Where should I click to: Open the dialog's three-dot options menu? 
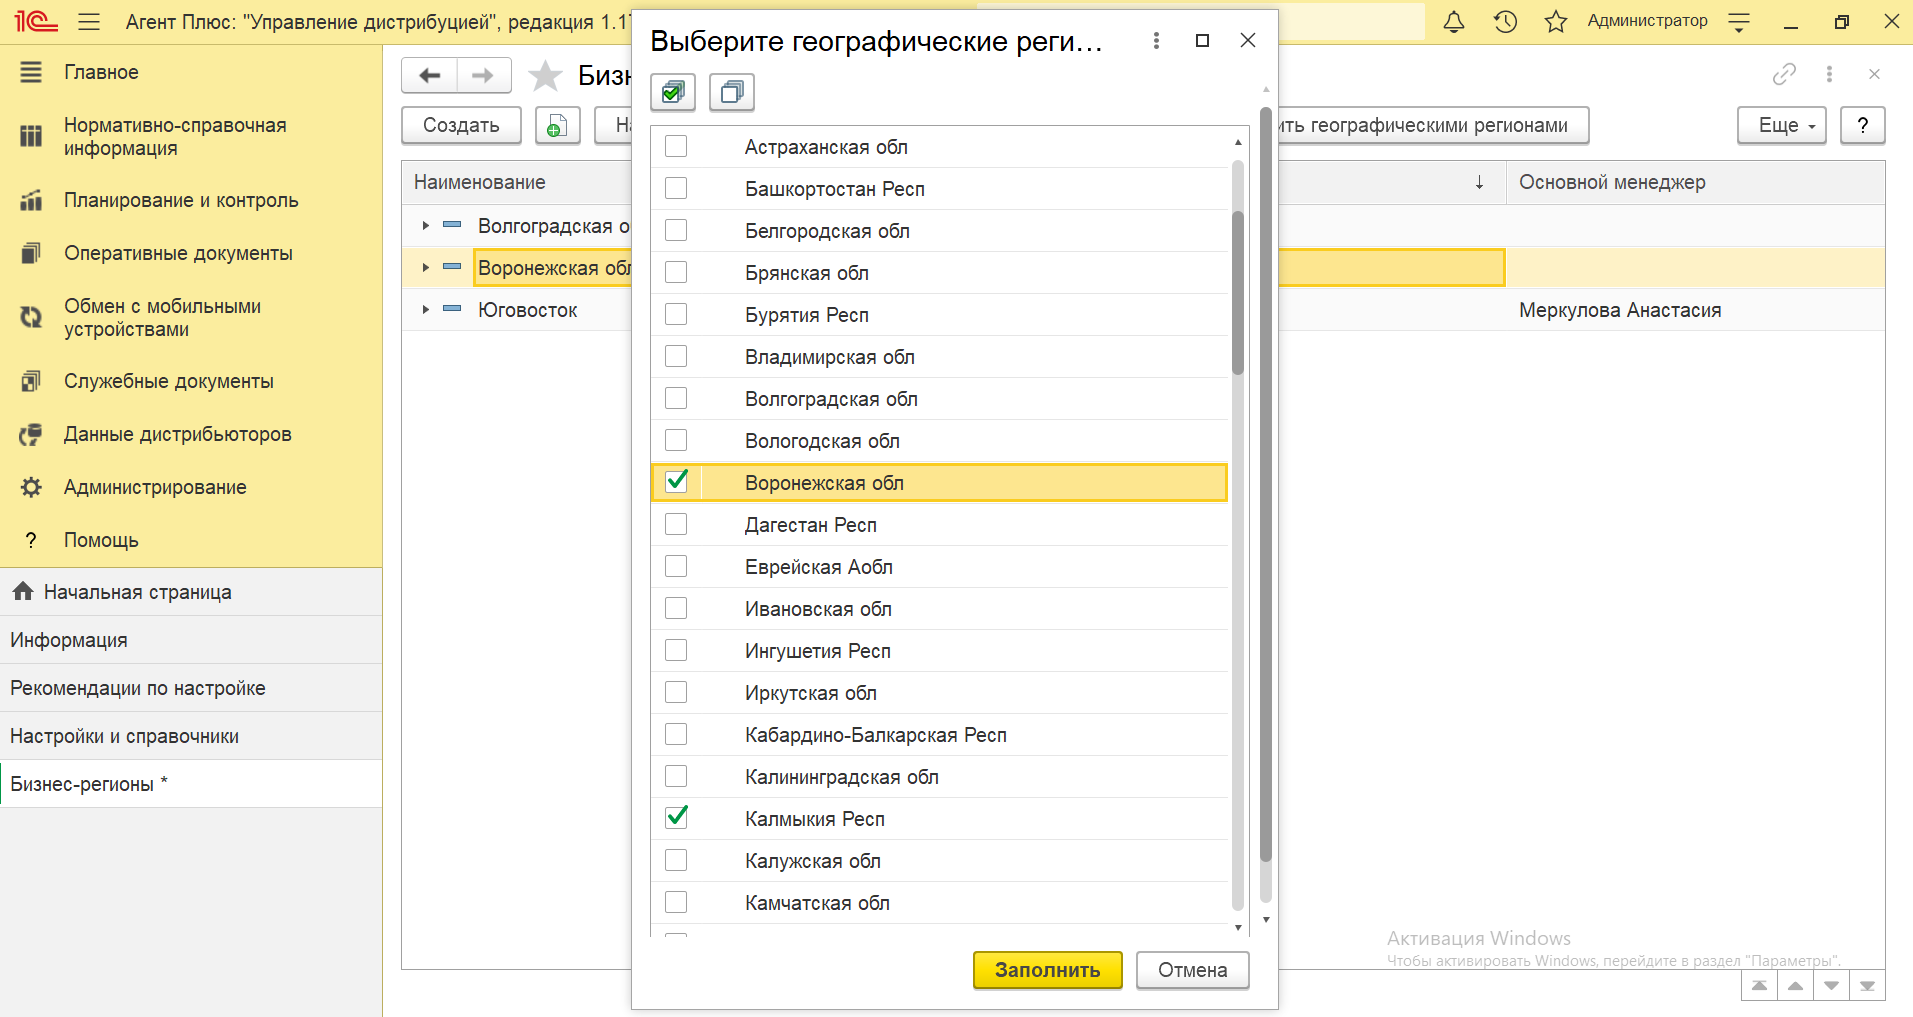[x=1156, y=41]
